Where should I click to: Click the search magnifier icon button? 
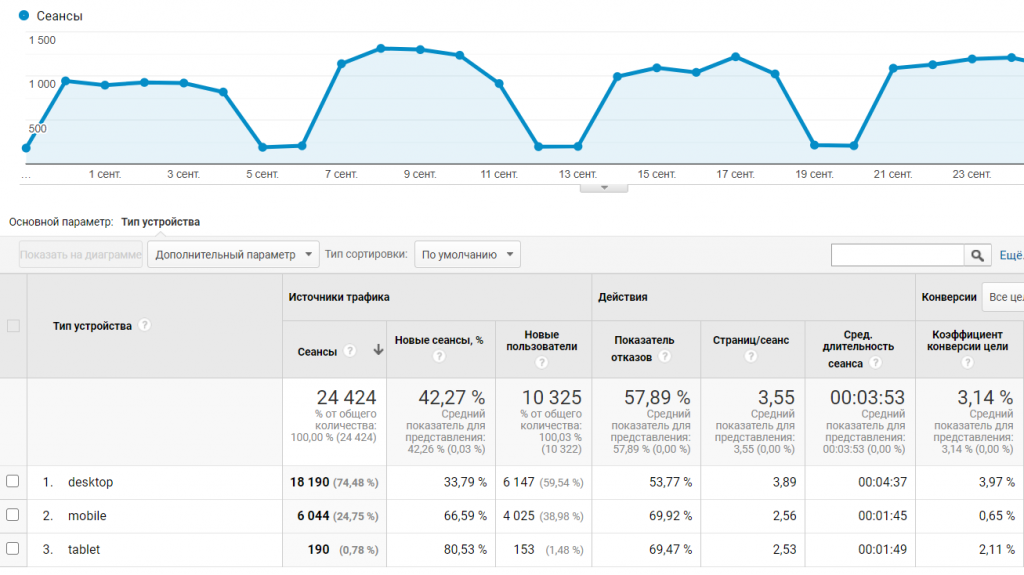(977, 255)
